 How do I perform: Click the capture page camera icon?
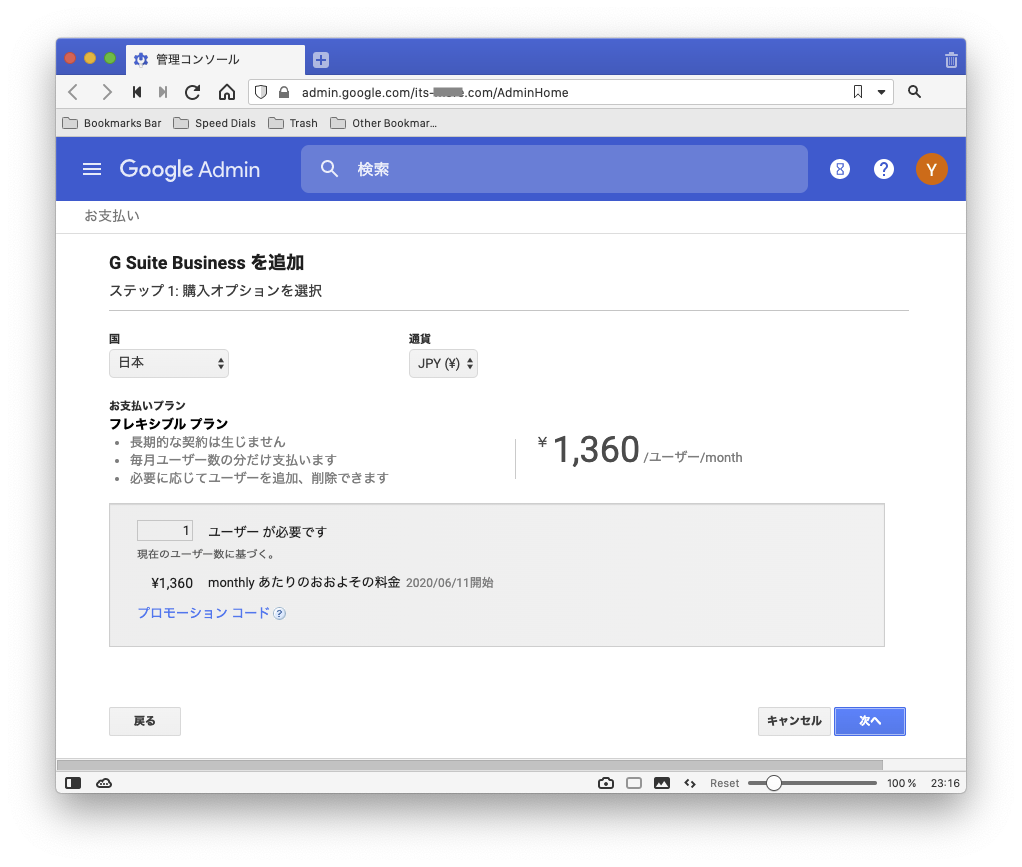605,783
